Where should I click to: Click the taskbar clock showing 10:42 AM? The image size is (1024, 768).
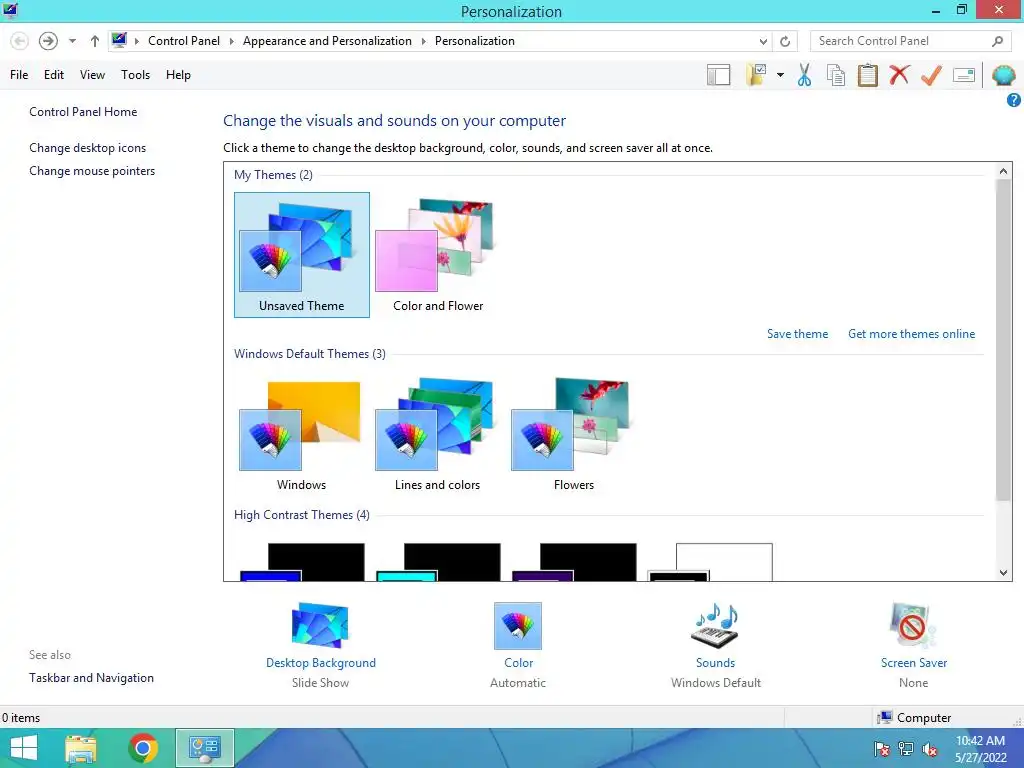pyautogui.click(x=980, y=749)
